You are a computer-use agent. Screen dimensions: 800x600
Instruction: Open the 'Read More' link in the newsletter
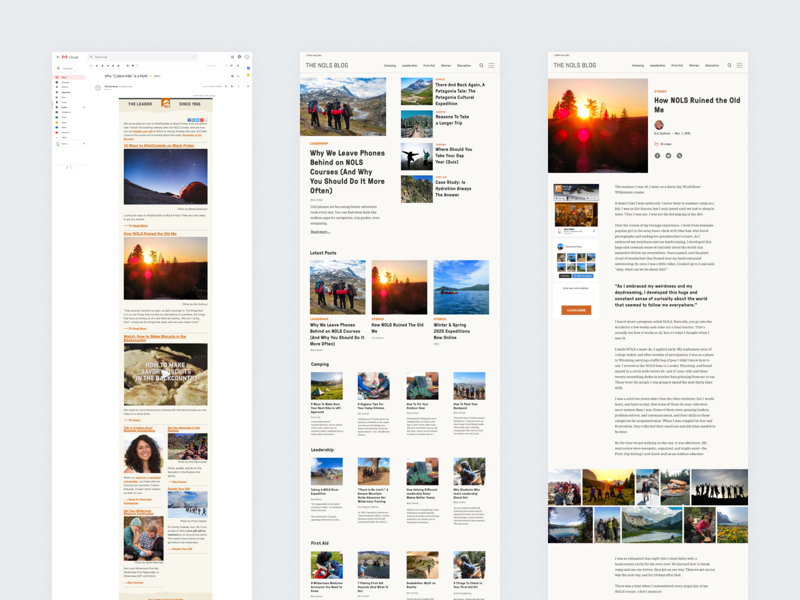pyautogui.click(x=141, y=226)
